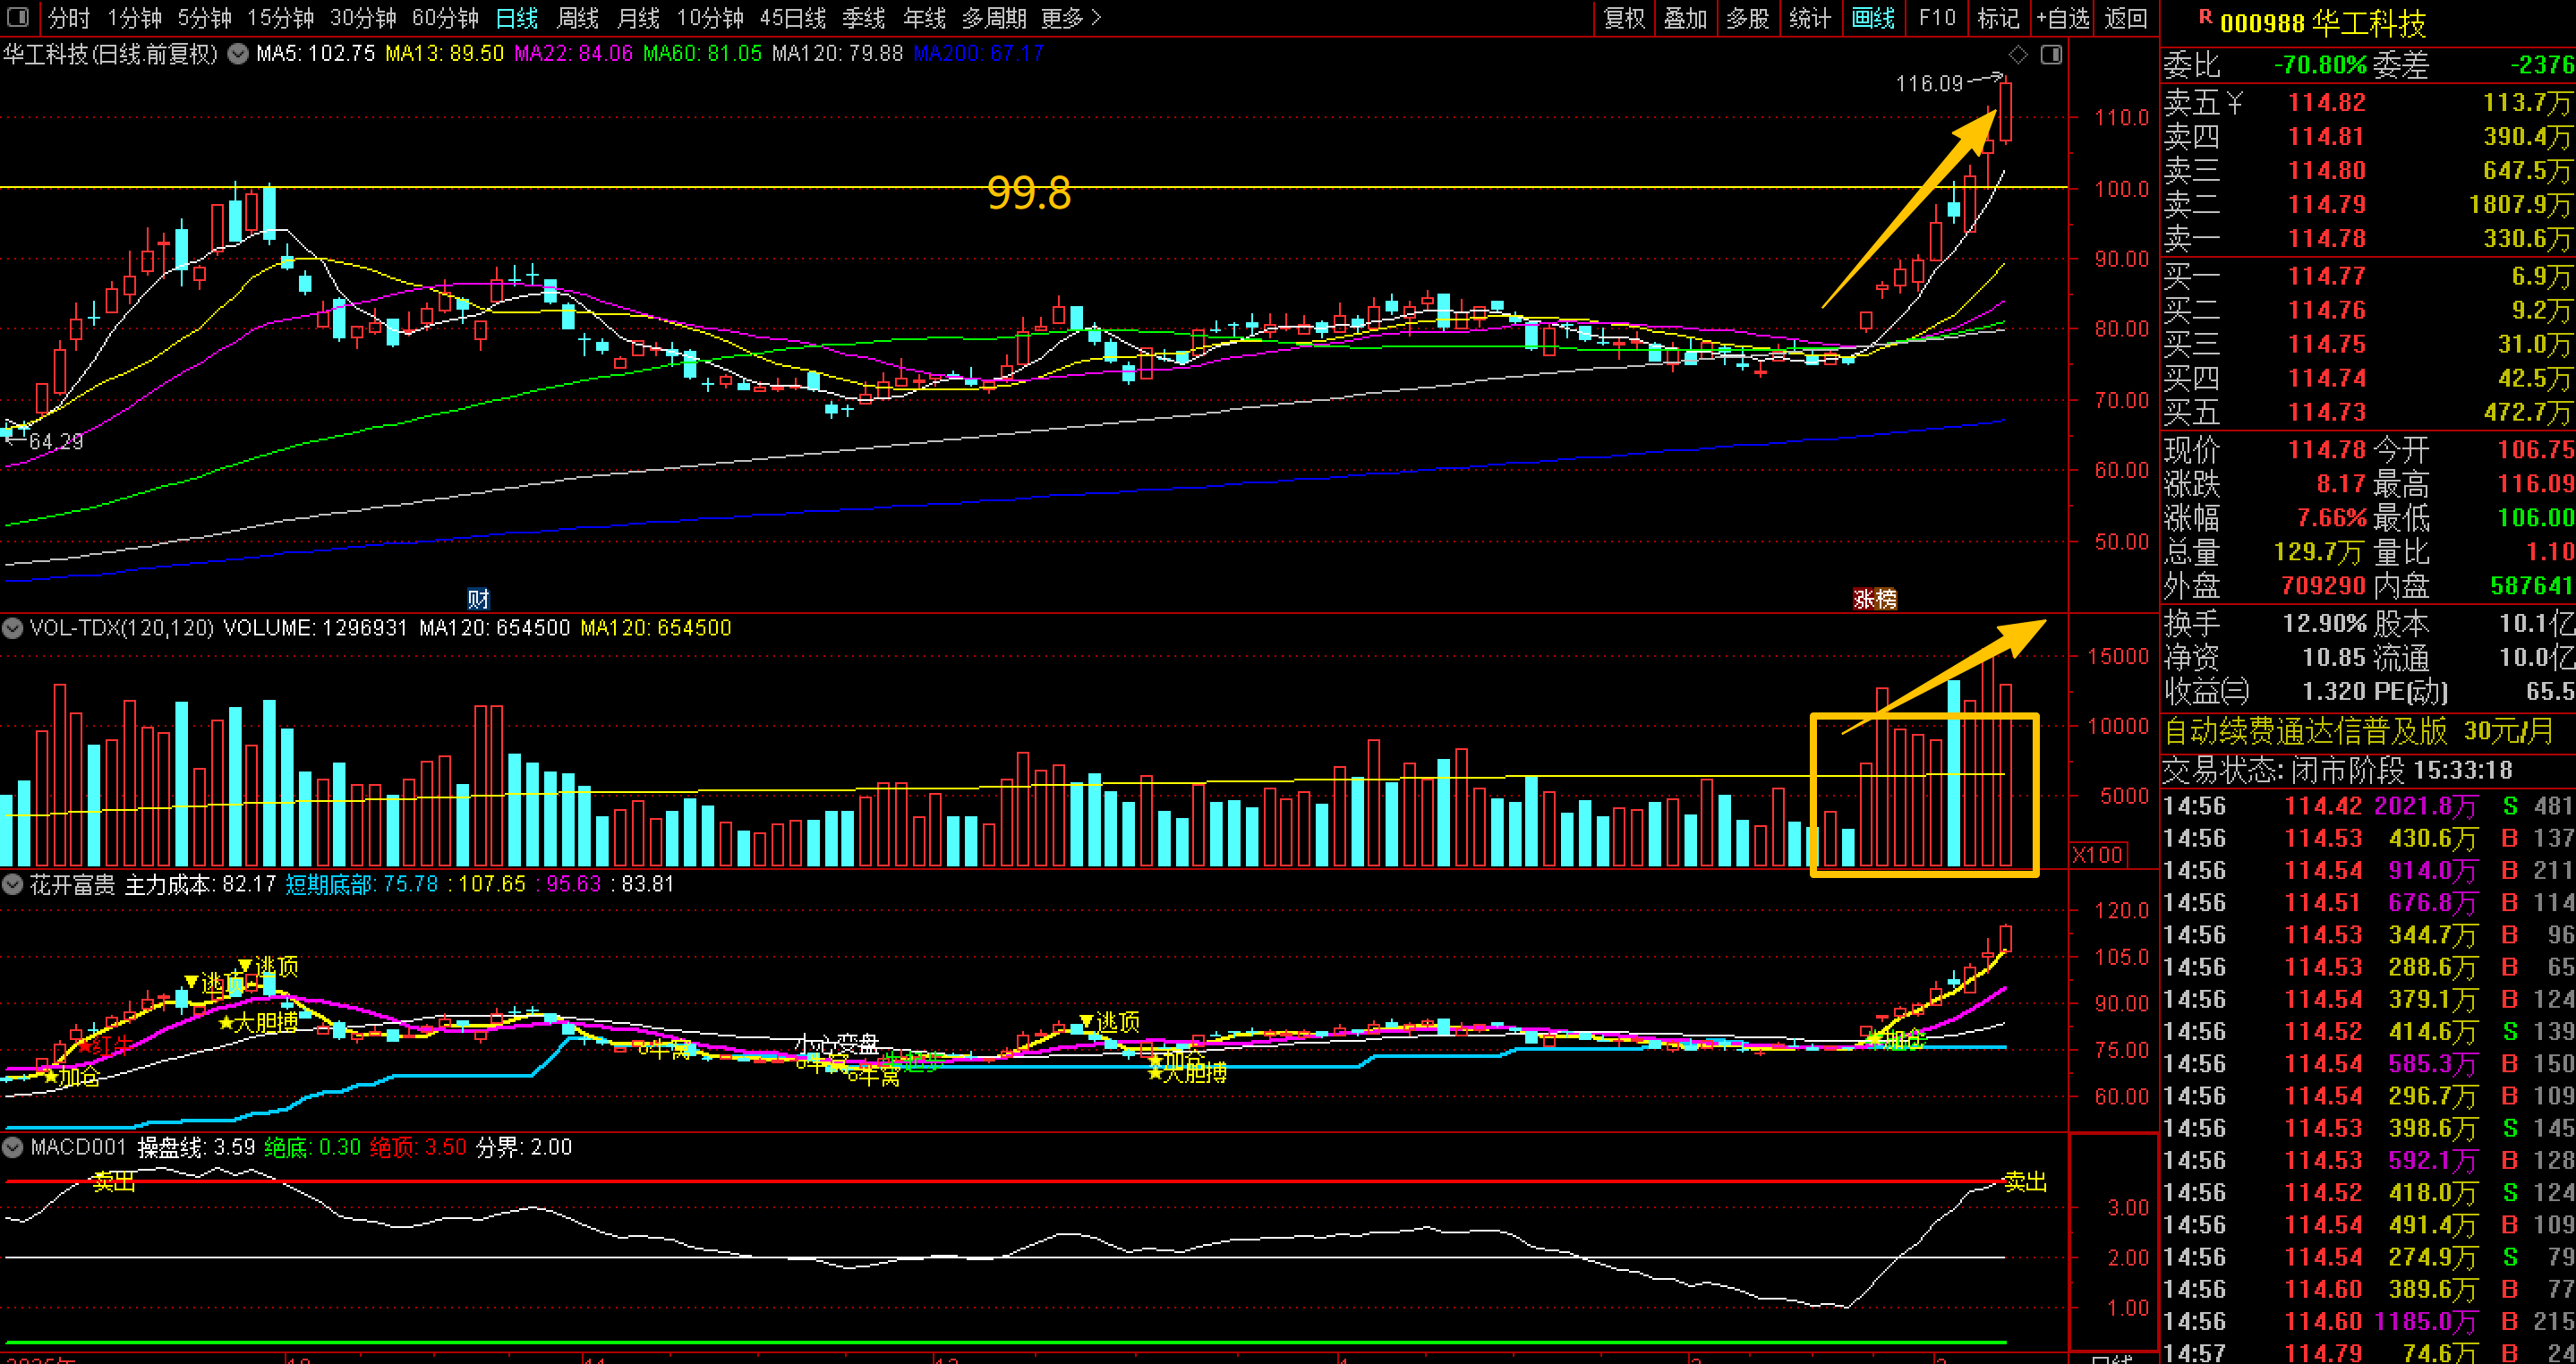Click the +自选 add to watchlist button

click(x=2062, y=18)
